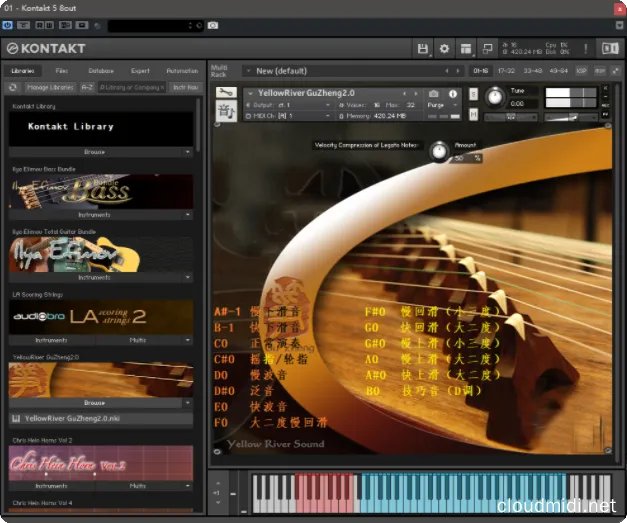Click the Manage Libraries button
Image resolution: width=627 pixels, height=523 pixels.
(x=48, y=87)
